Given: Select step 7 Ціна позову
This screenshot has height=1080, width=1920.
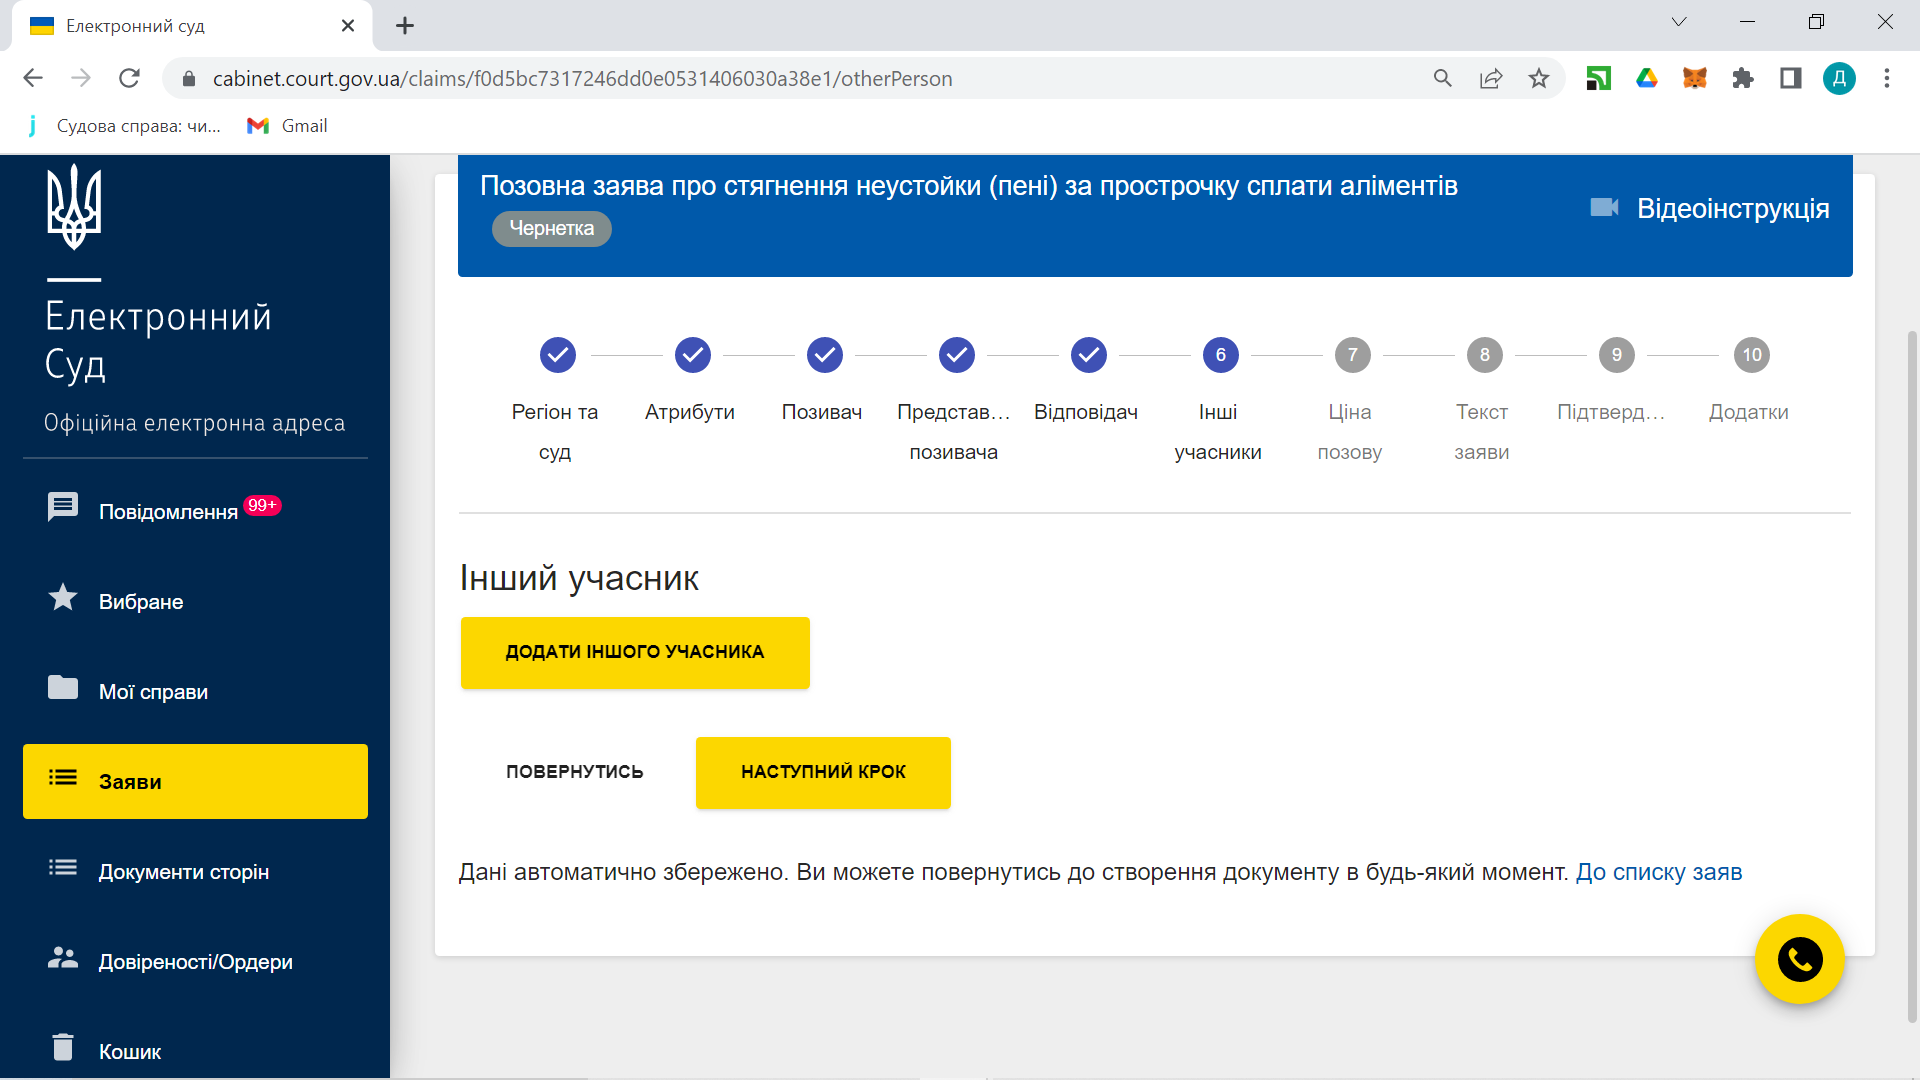Looking at the screenshot, I should pos(1352,355).
